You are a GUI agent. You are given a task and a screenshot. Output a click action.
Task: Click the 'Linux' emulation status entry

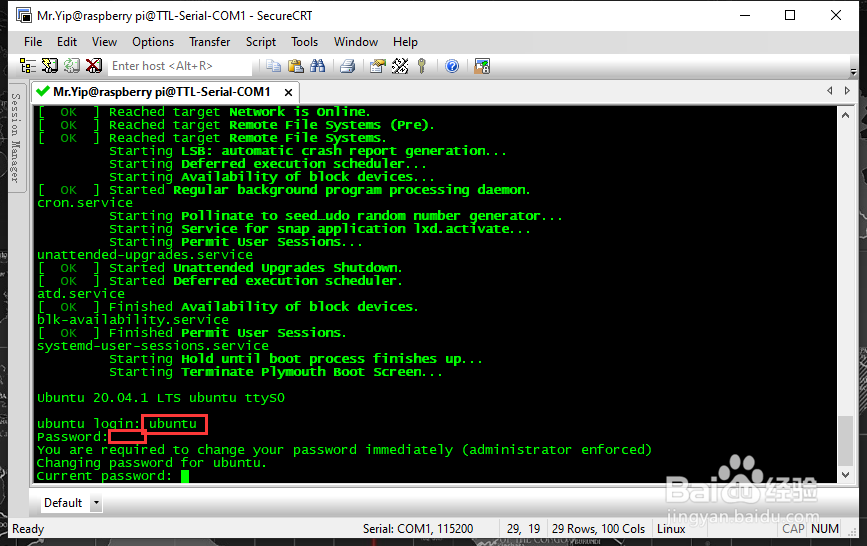pyautogui.click(x=671, y=529)
